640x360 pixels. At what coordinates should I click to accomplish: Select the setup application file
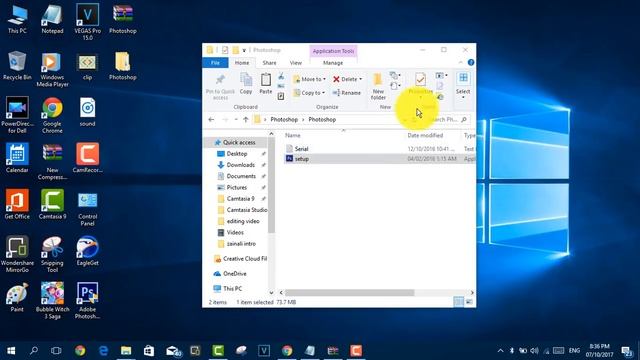coord(302,159)
